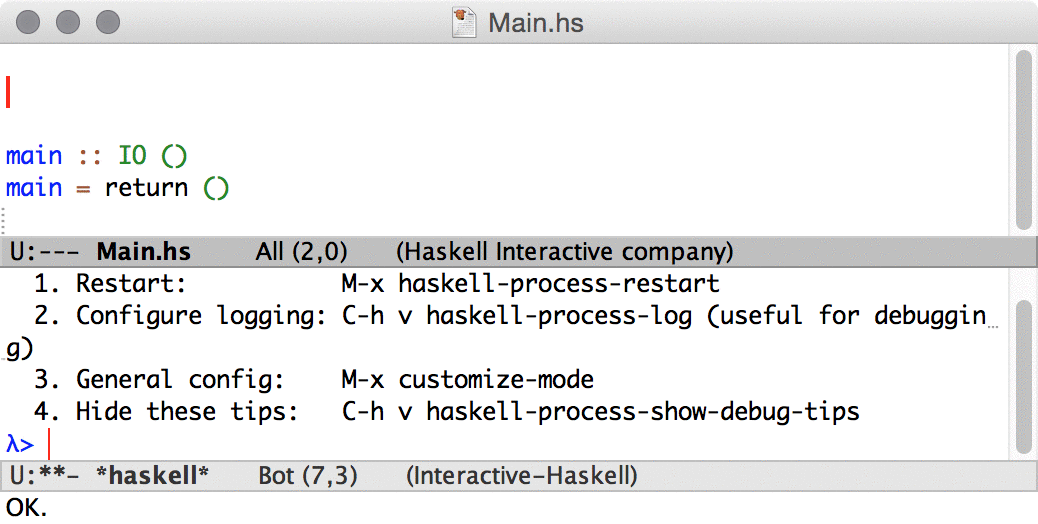1038x524 pixels.
Task: Close the Emacs window with red button
Action: tap(30, 21)
